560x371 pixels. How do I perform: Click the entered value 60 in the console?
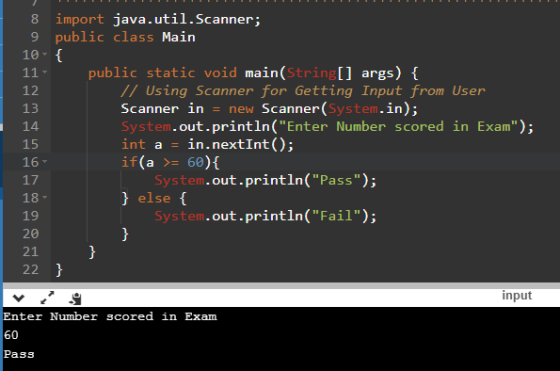coord(11,335)
